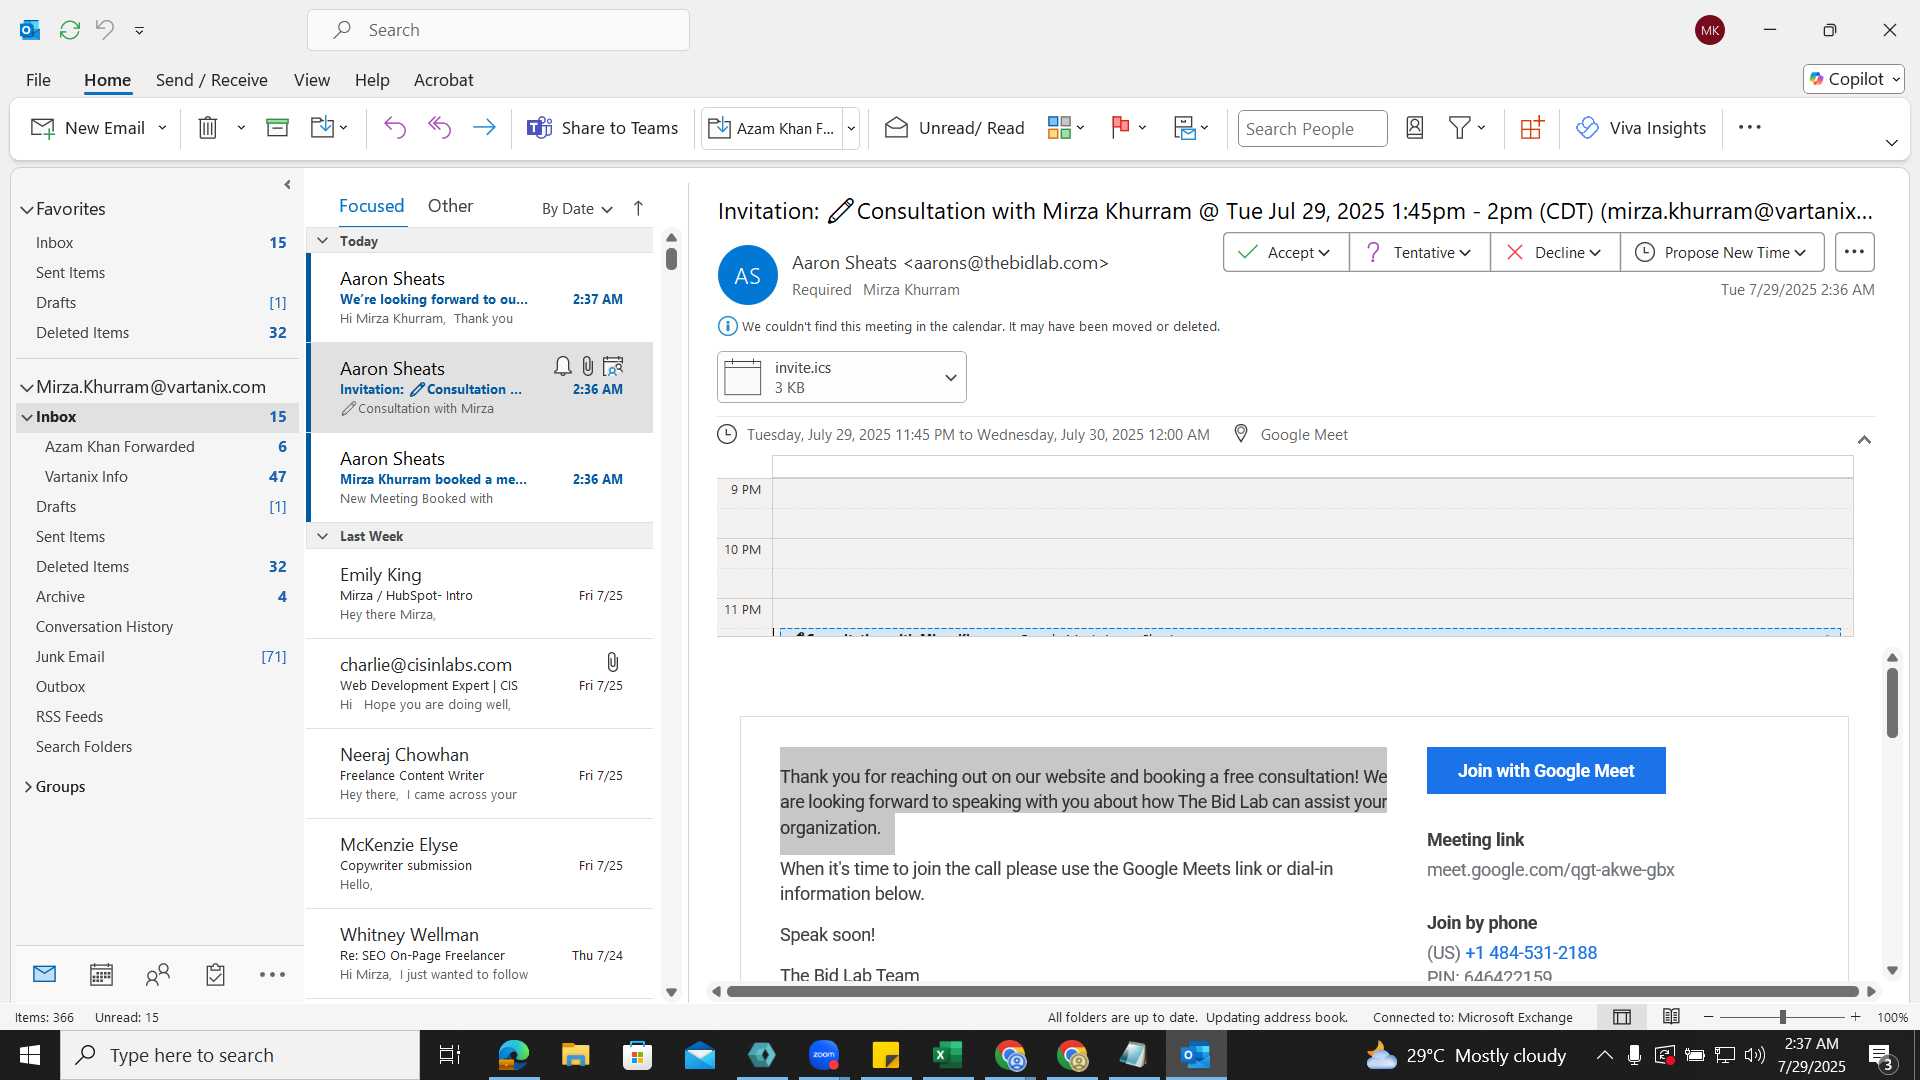
Task: Click the Share to Teams button
Action: [602, 128]
